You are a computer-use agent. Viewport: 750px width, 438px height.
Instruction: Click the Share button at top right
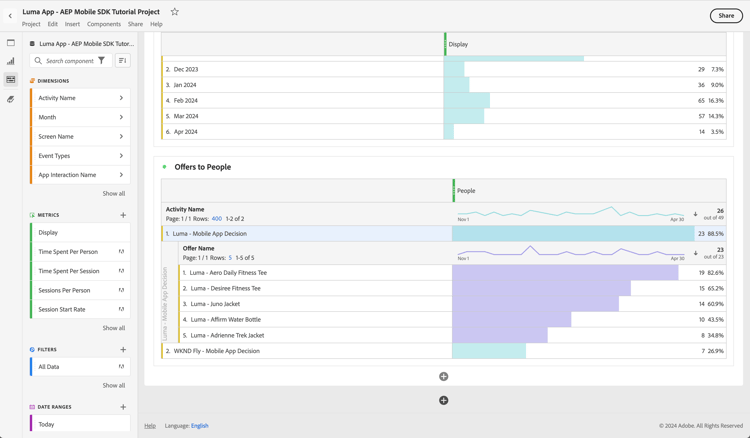pyautogui.click(x=726, y=15)
